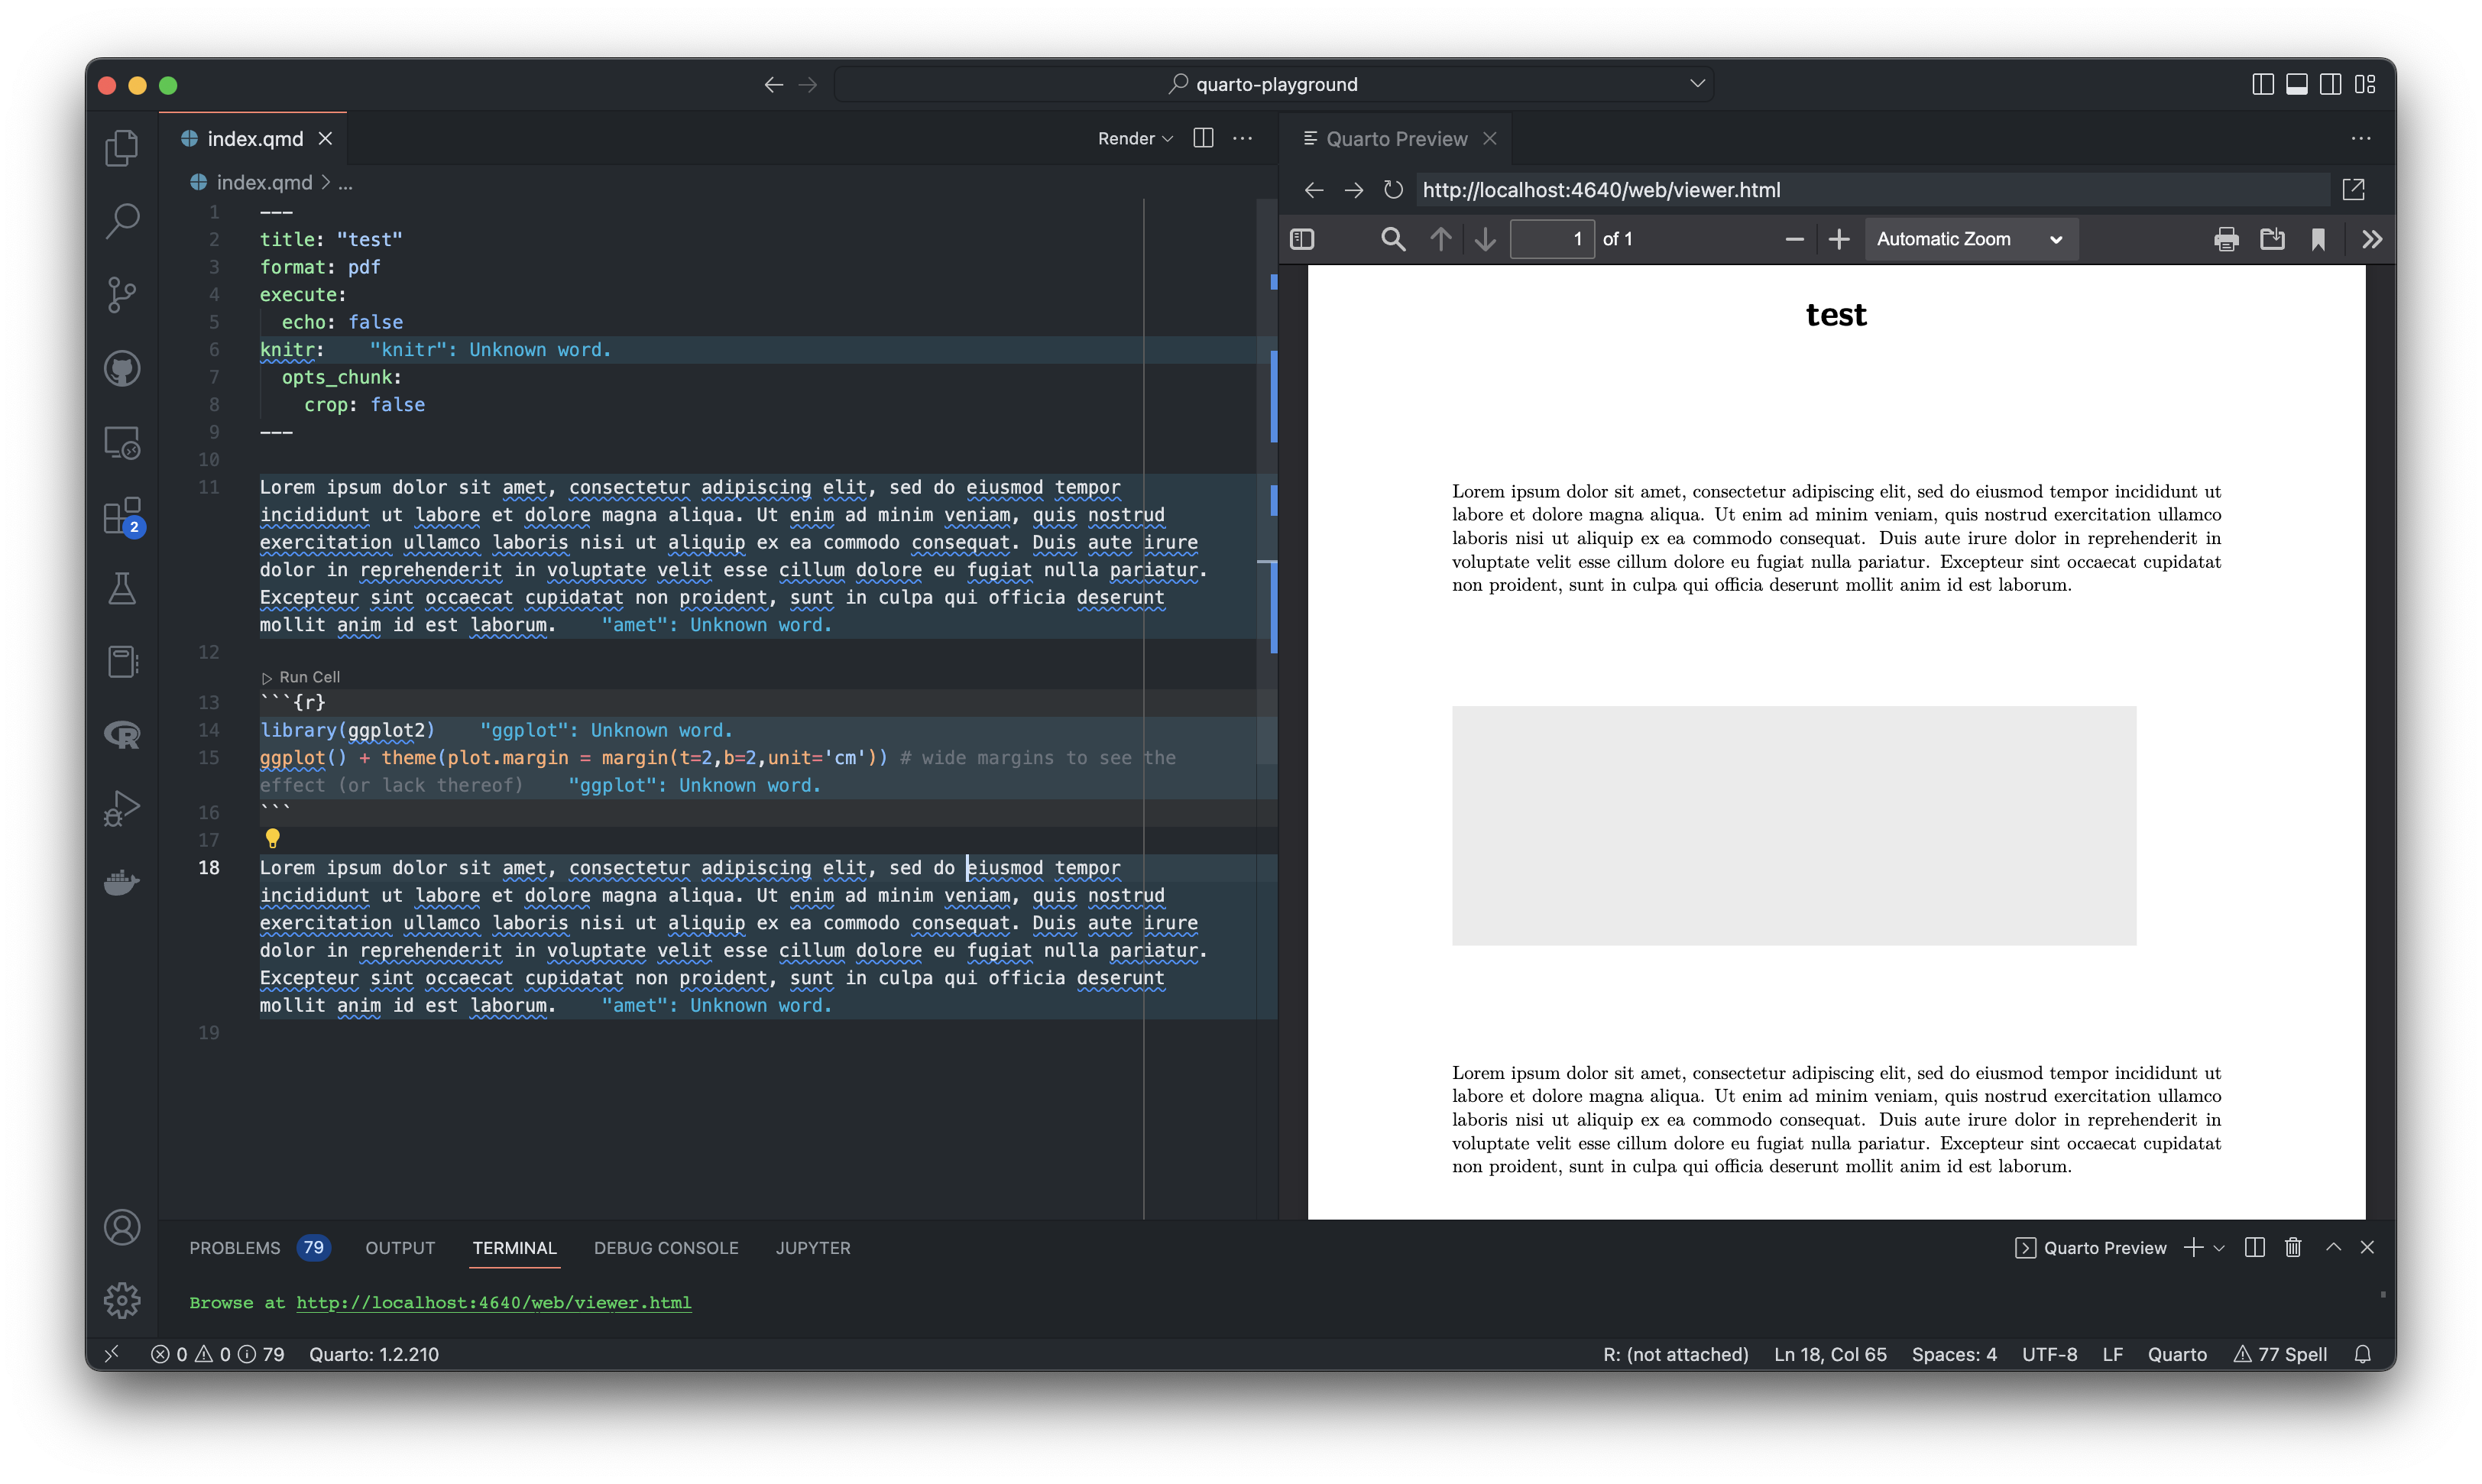The image size is (2482, 1484).
Task: Expand the index.qmd breadcrumb ellipsis
Action: (345, 183)
